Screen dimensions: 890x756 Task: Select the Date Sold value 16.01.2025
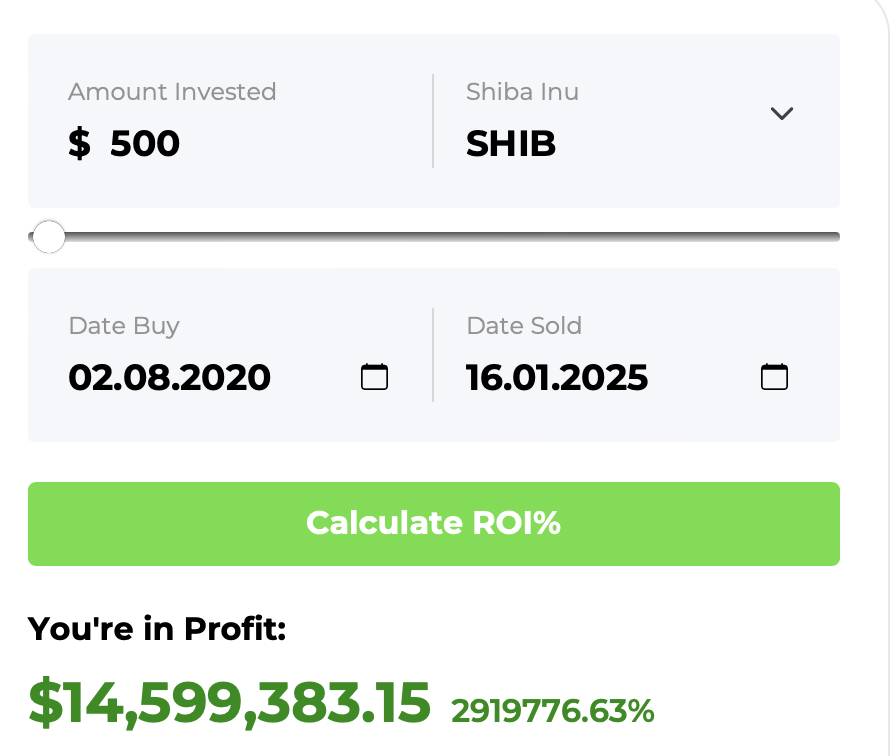(556, 378)
